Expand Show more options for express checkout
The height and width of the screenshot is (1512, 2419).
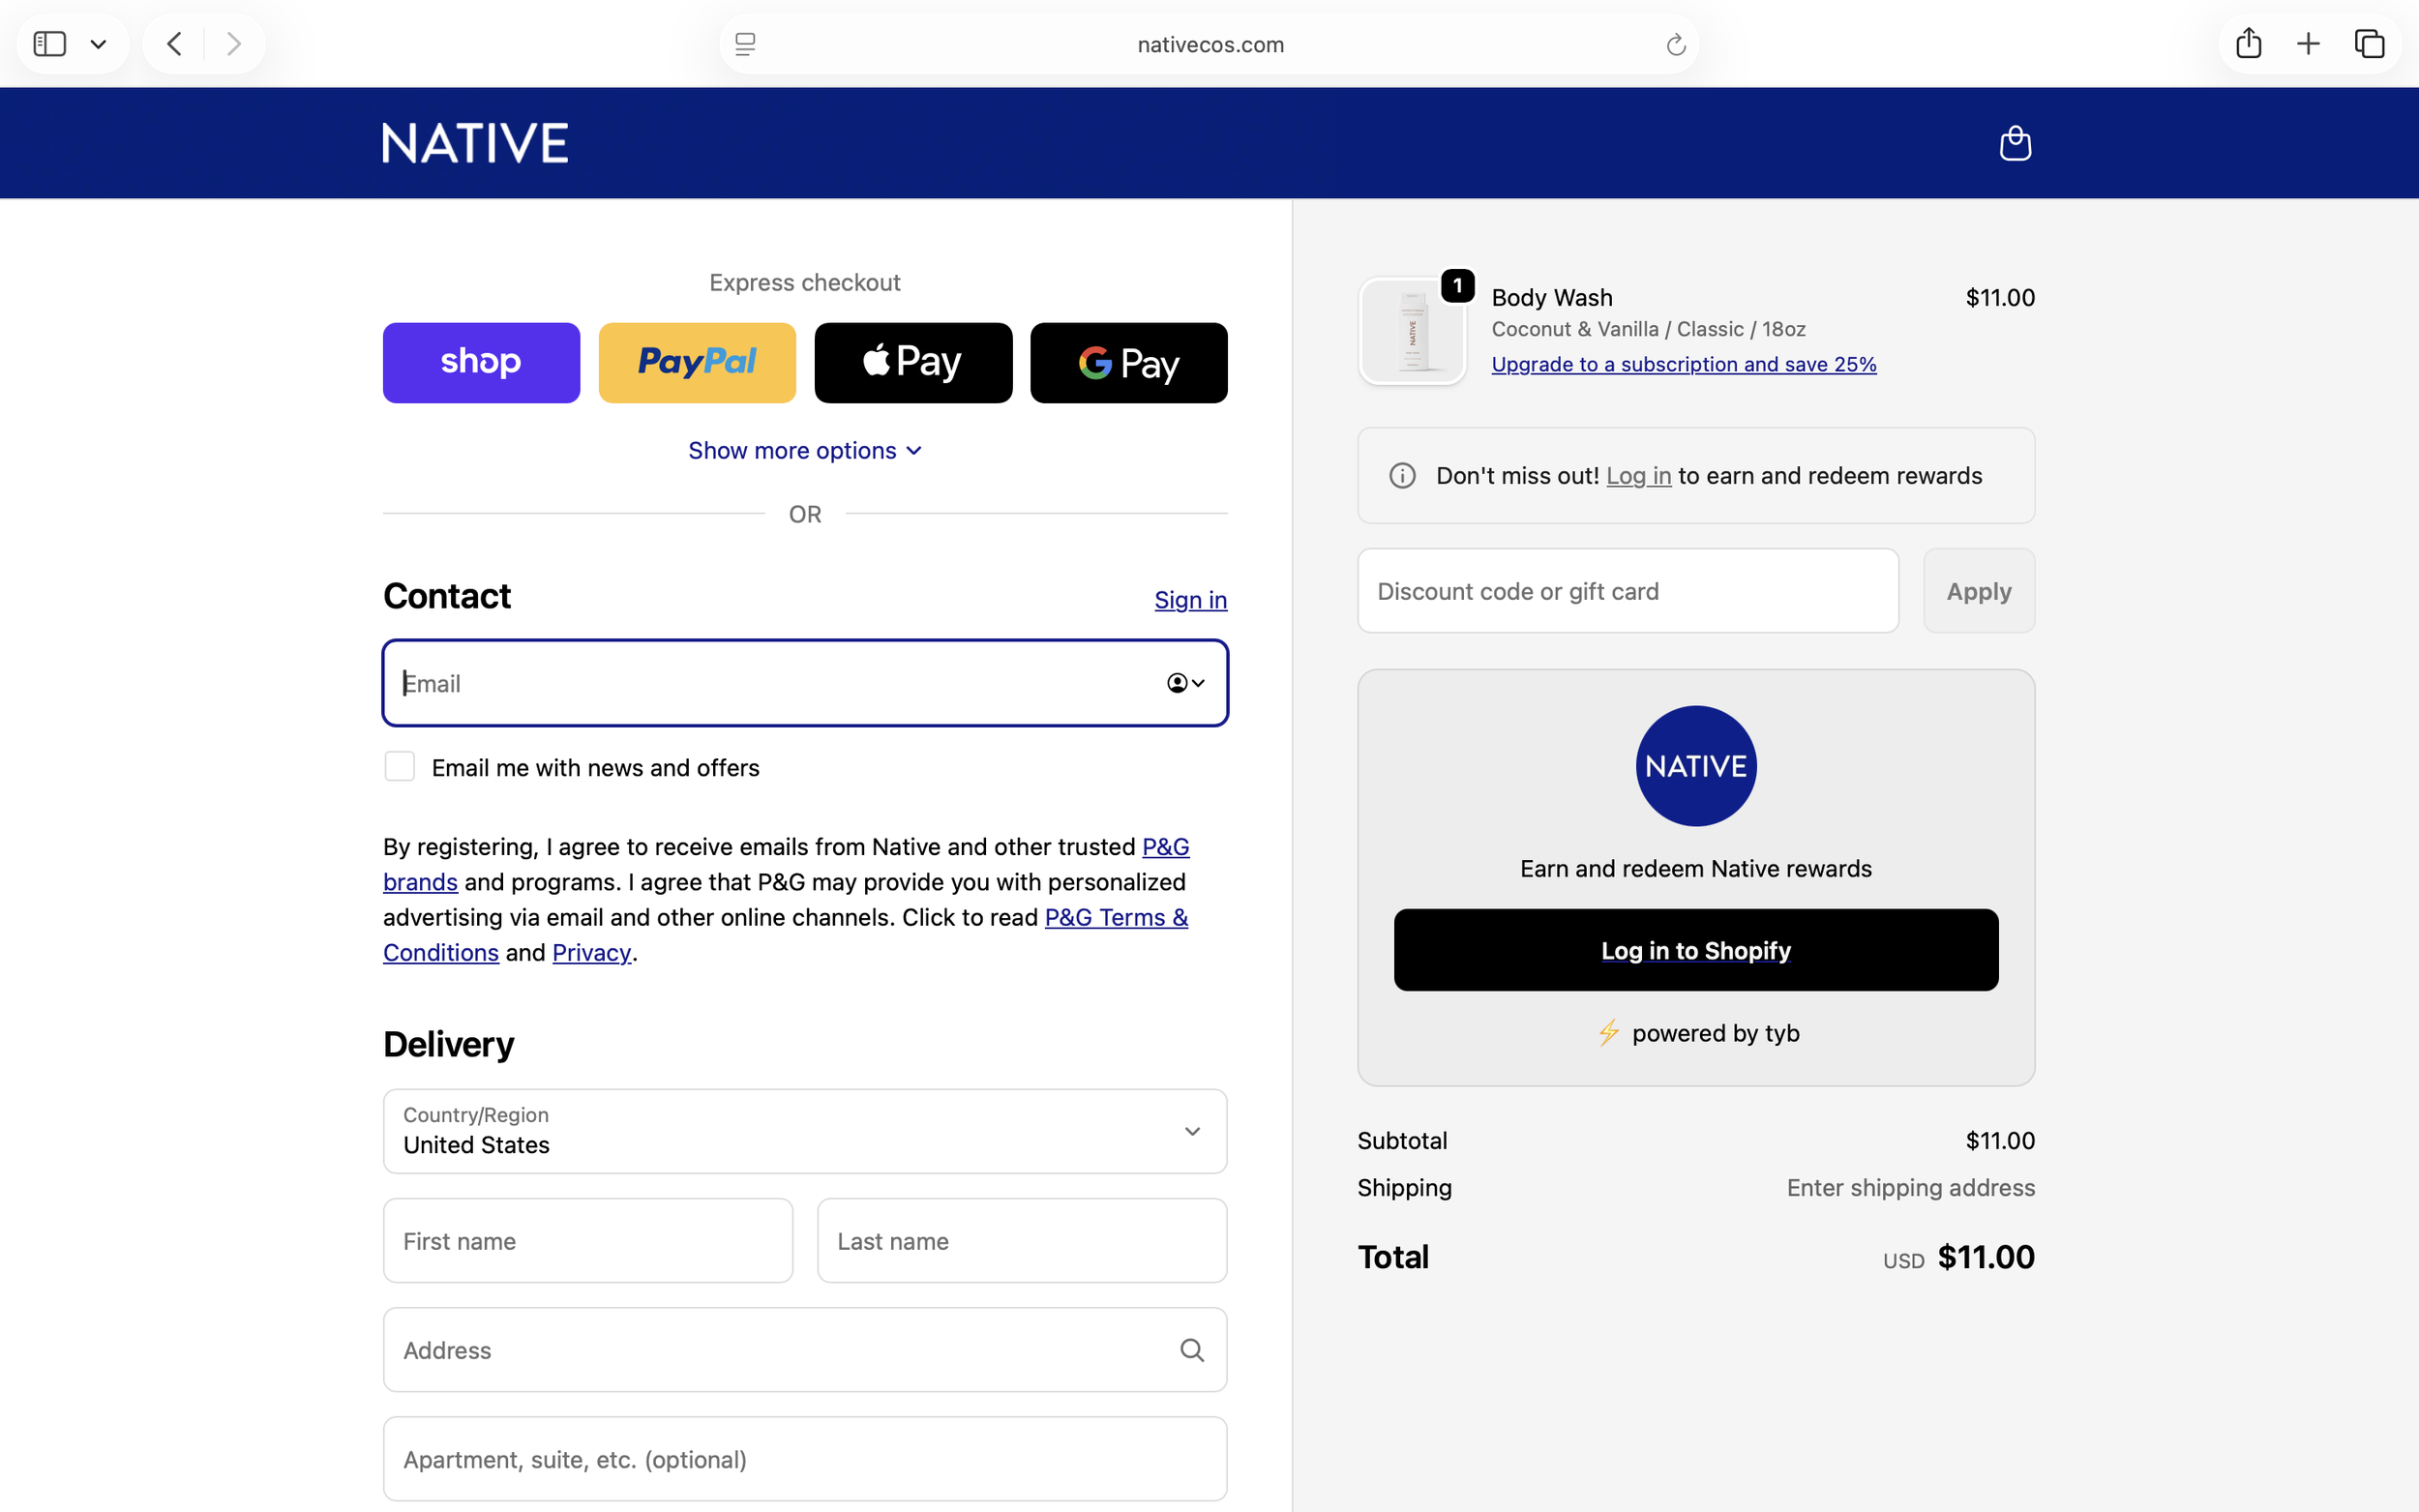click(804, 451)
